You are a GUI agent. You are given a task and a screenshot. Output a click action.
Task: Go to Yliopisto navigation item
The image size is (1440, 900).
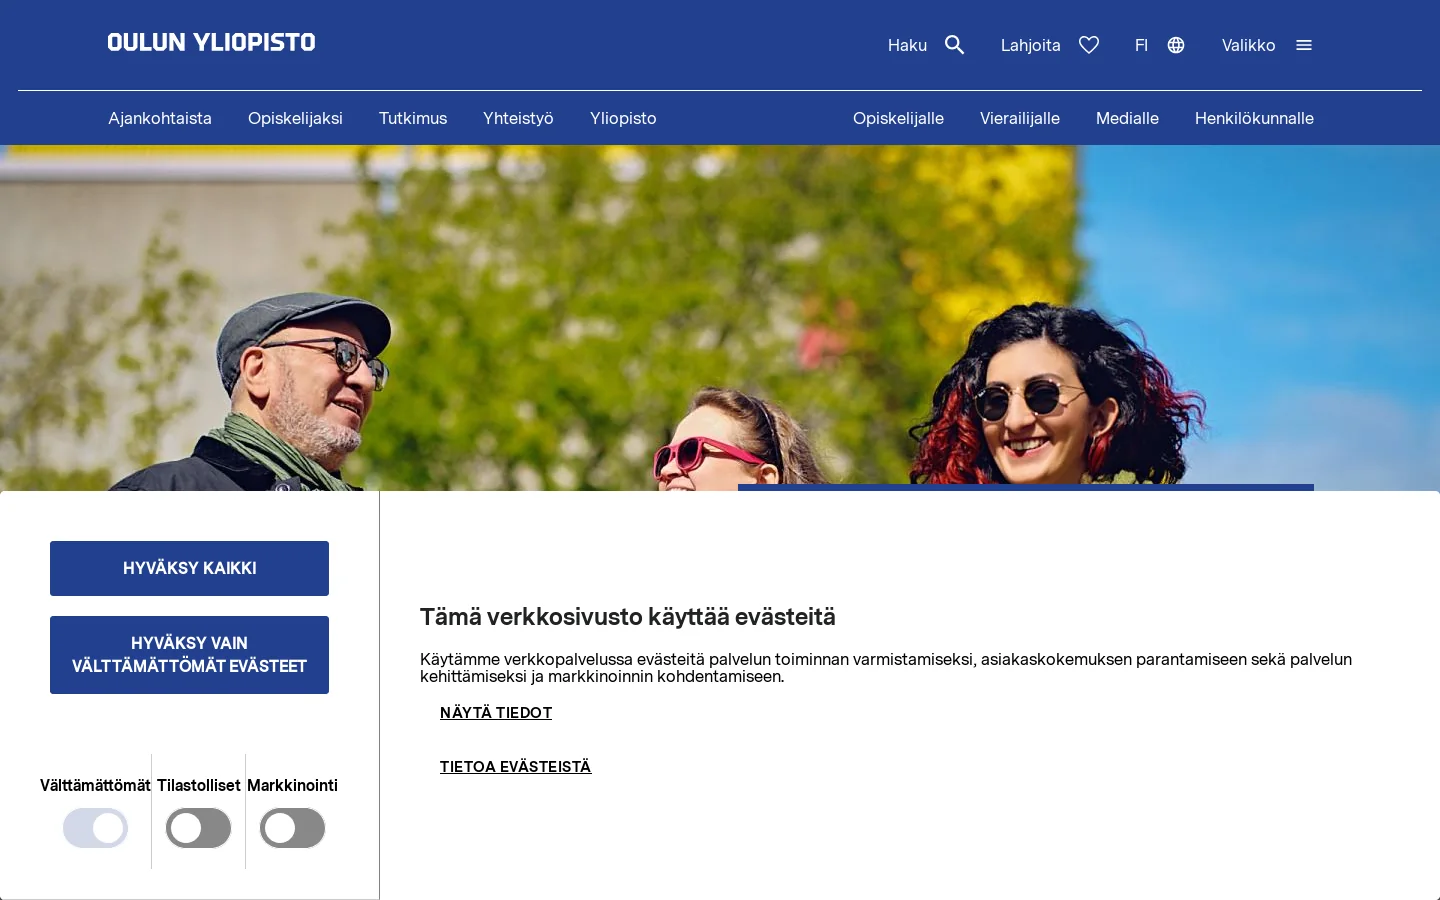pos(623,118)
